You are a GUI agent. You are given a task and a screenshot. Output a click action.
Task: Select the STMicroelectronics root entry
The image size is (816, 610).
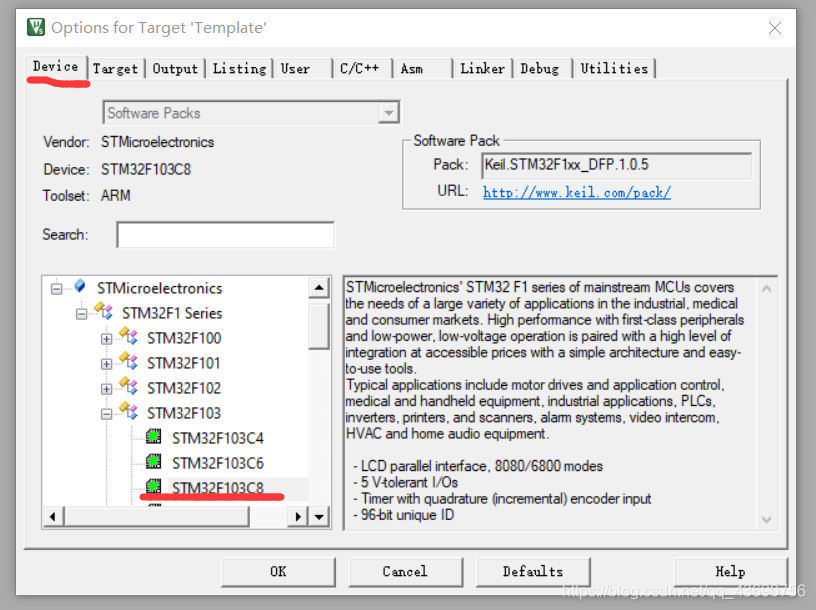click(159, 288)
